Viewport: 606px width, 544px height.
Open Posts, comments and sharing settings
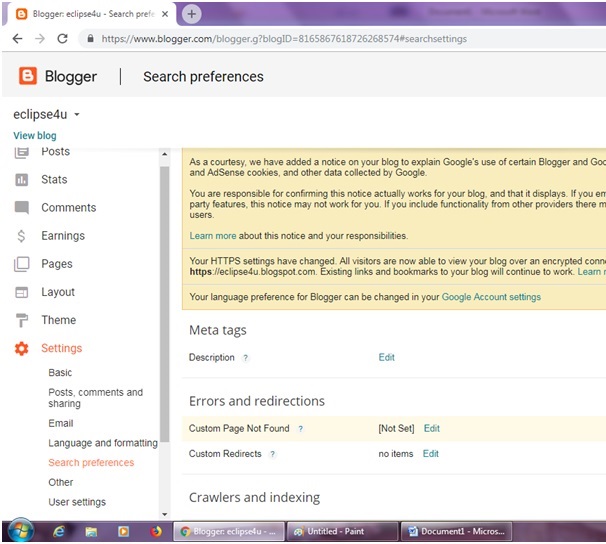pos(95,398)
